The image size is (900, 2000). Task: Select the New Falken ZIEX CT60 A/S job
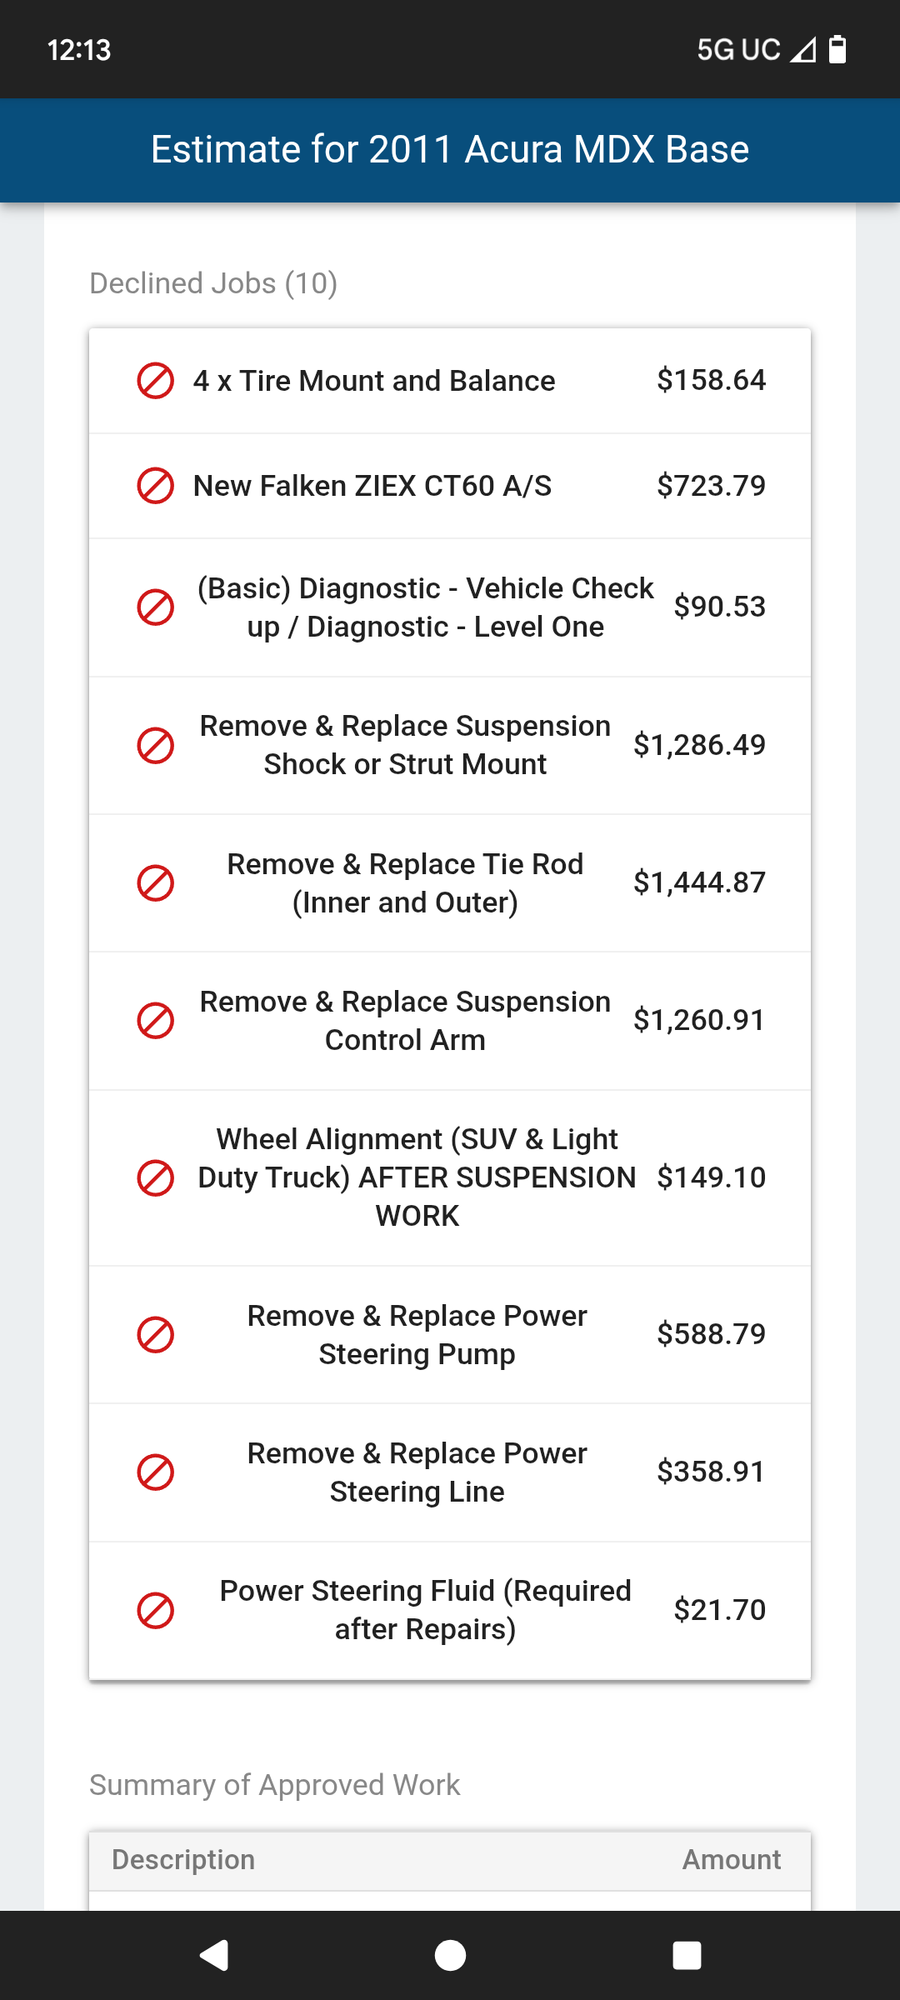click(x=372, y=486)
